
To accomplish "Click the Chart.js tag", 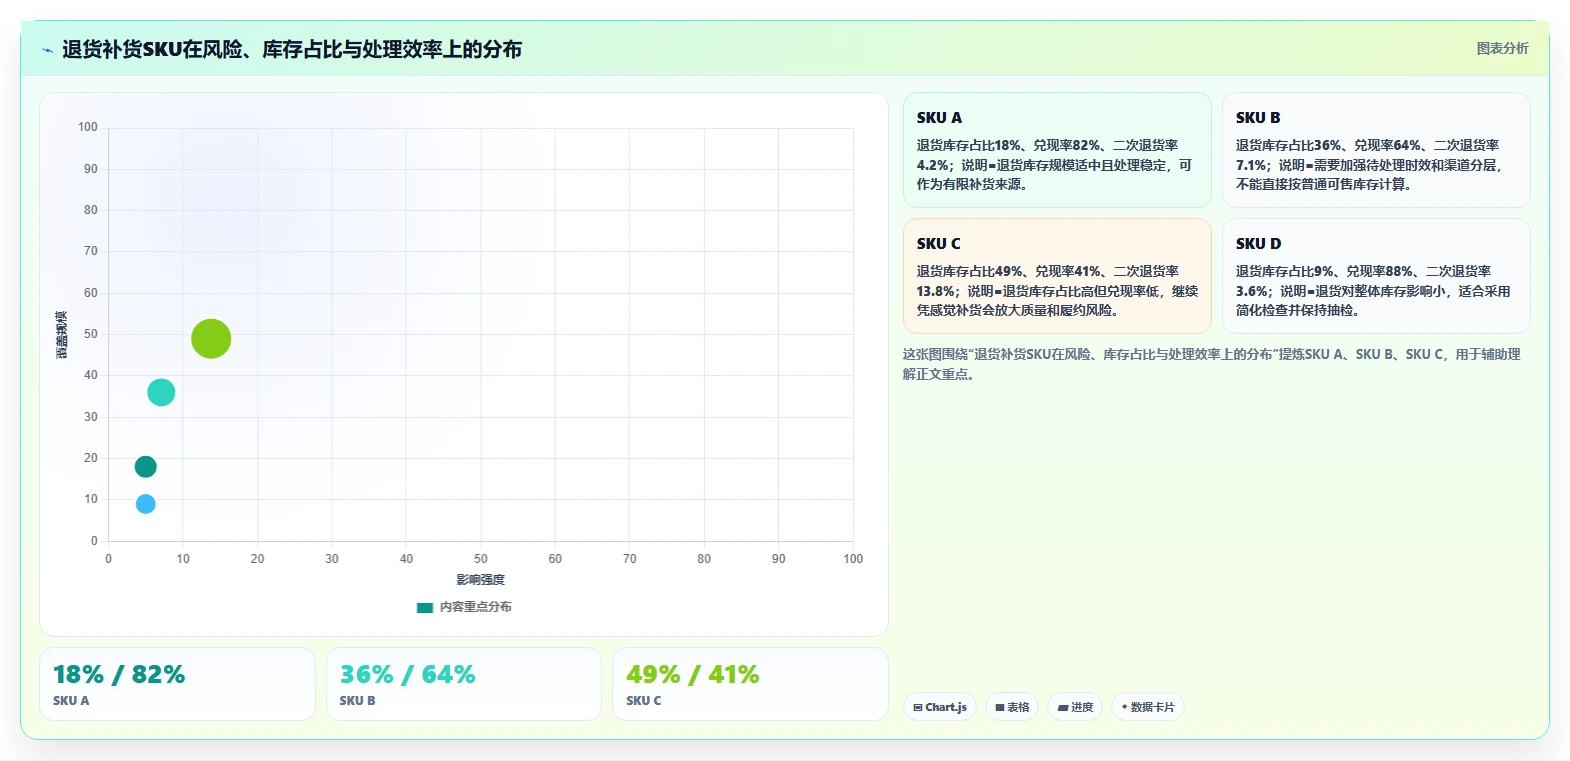I will pos(940,707).
